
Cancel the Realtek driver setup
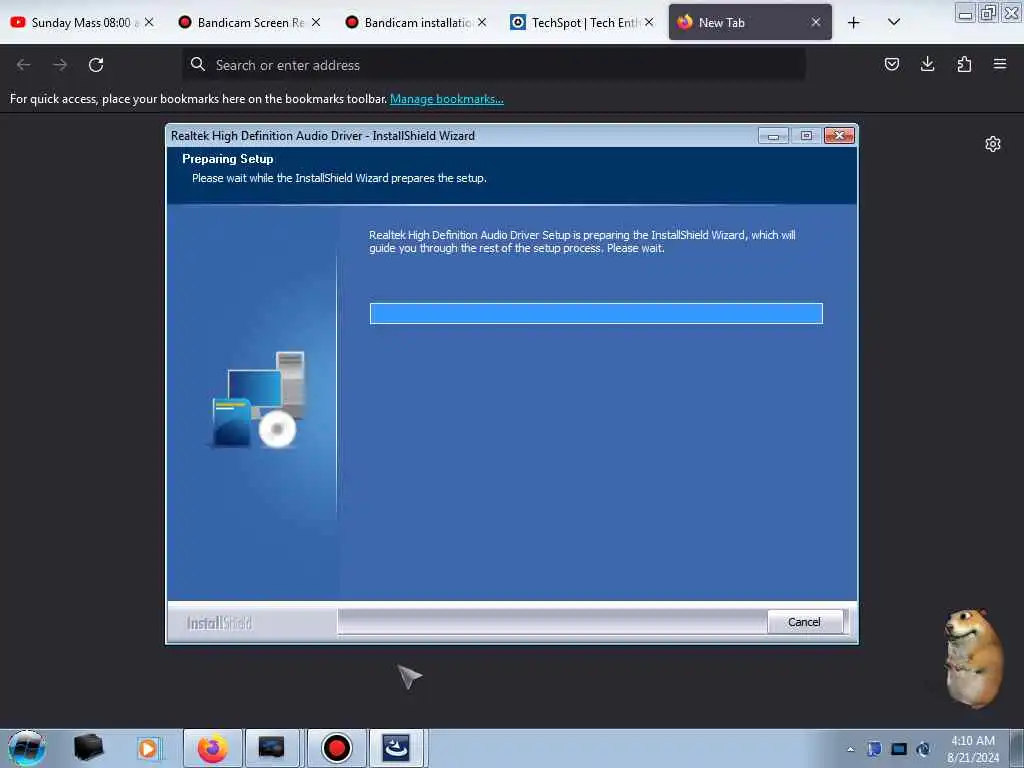(804, 622)
